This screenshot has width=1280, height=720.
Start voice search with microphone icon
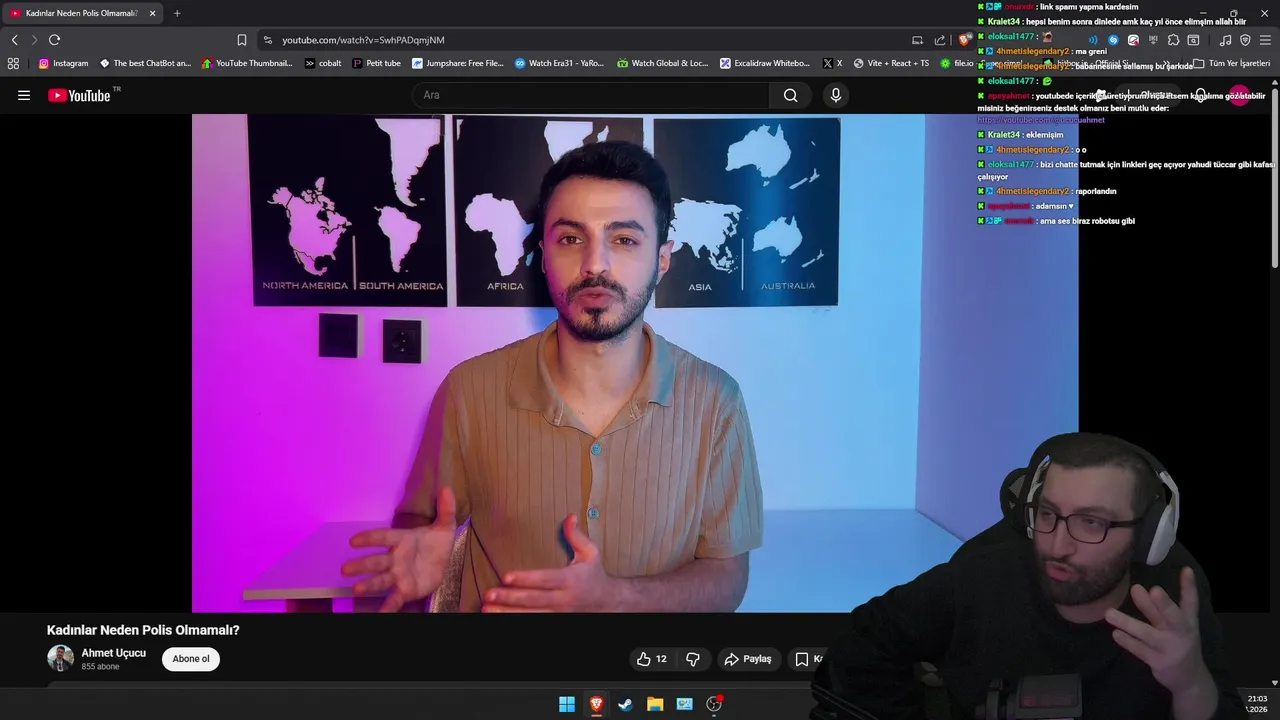pos(836,95)
